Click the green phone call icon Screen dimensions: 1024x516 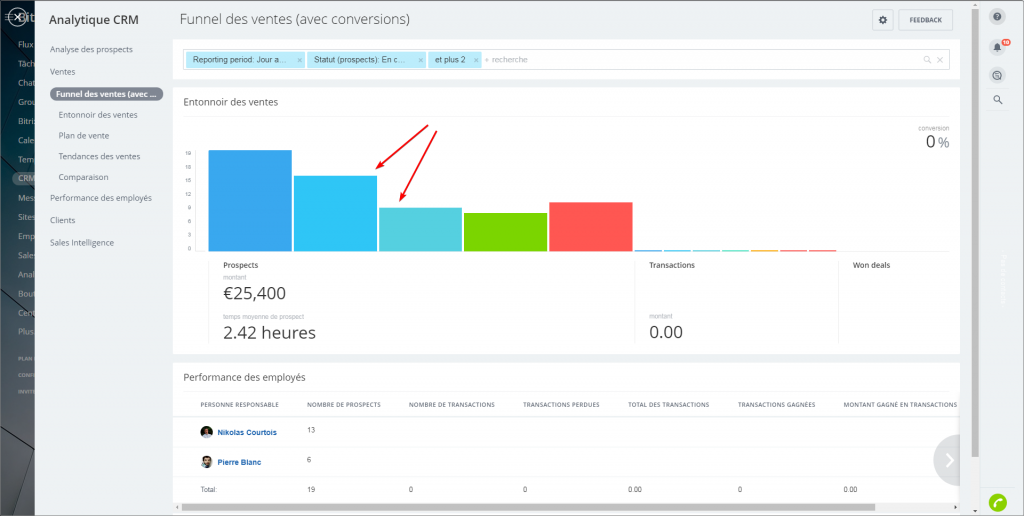[997, 502]
